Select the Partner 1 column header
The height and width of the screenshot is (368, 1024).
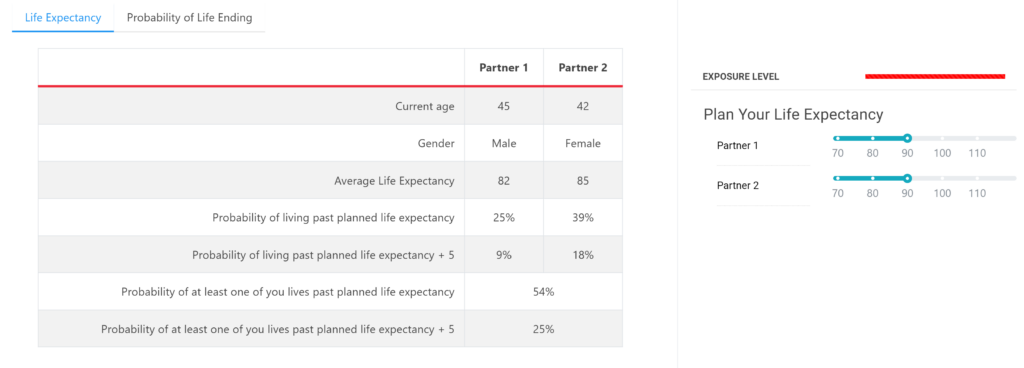504,67
